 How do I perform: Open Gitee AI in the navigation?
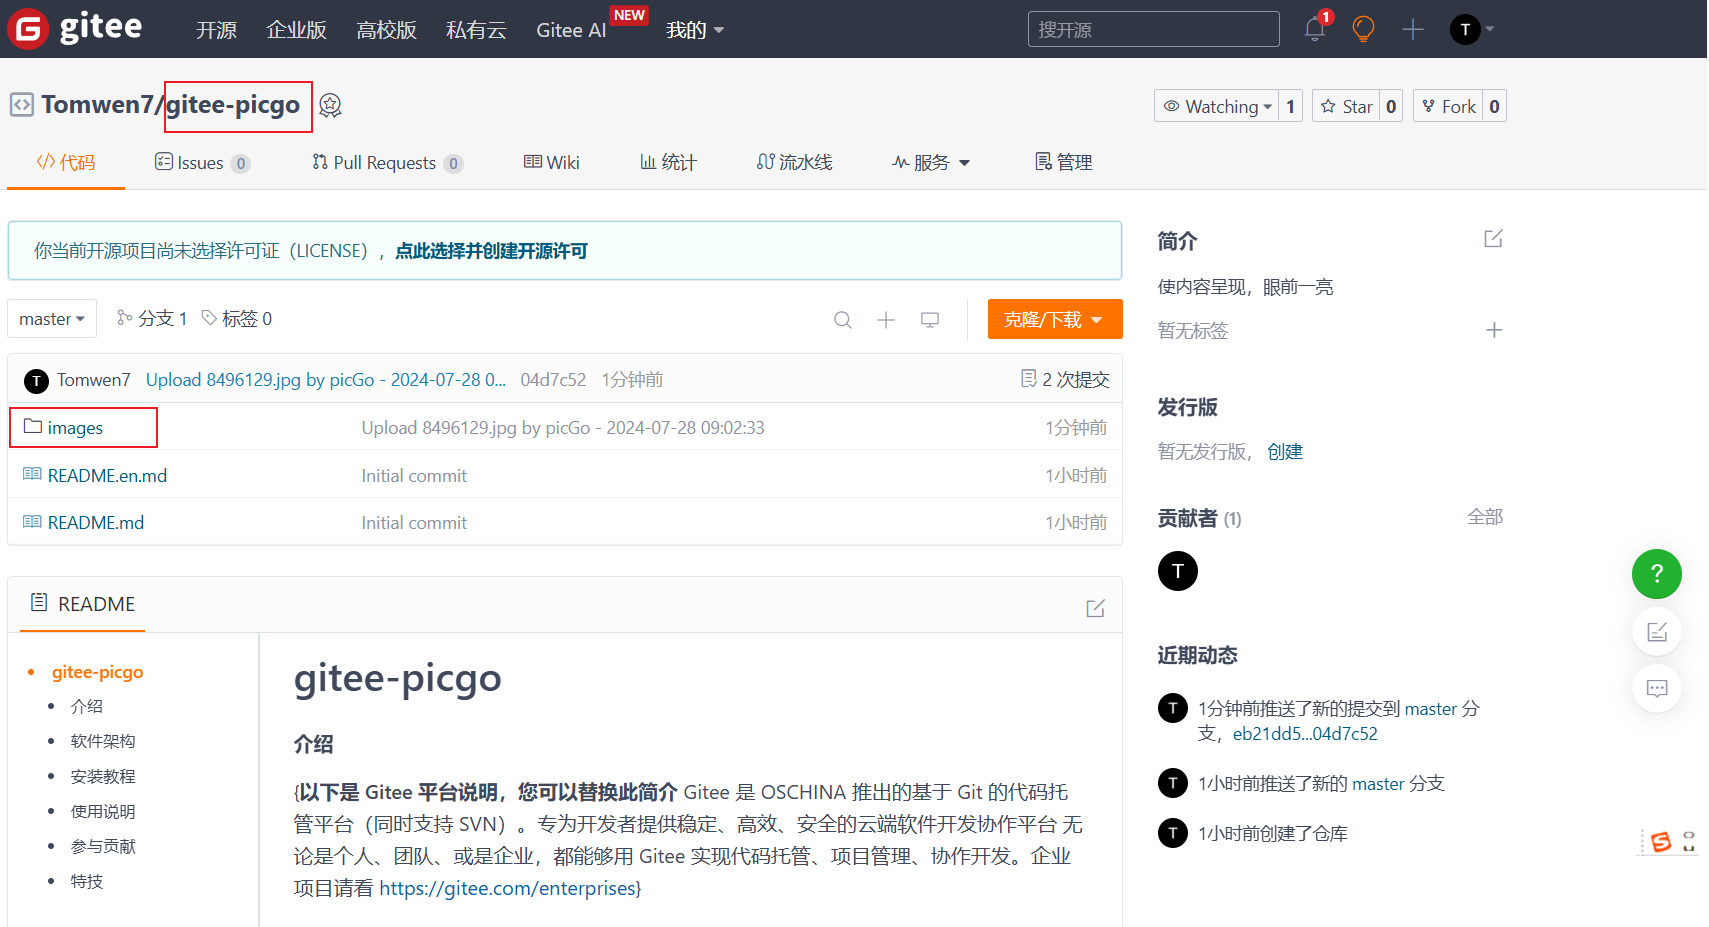pos(571,30)
